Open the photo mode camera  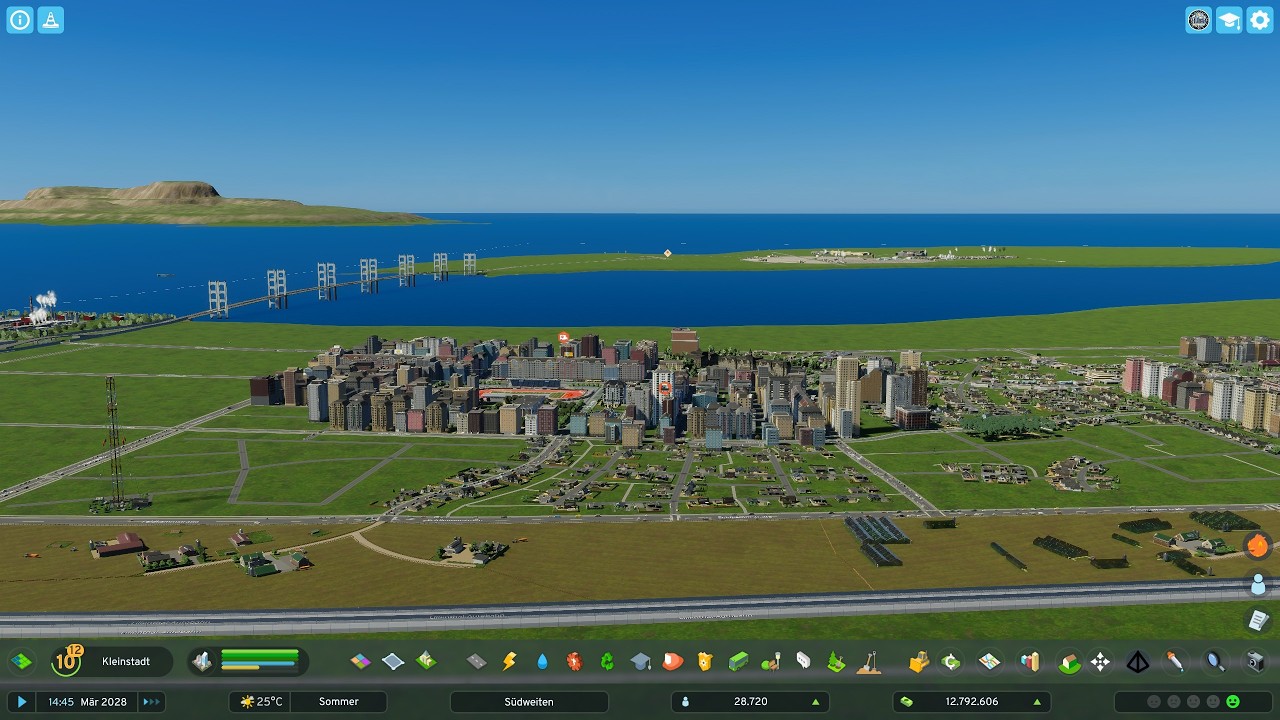(x=1254, y=661)
